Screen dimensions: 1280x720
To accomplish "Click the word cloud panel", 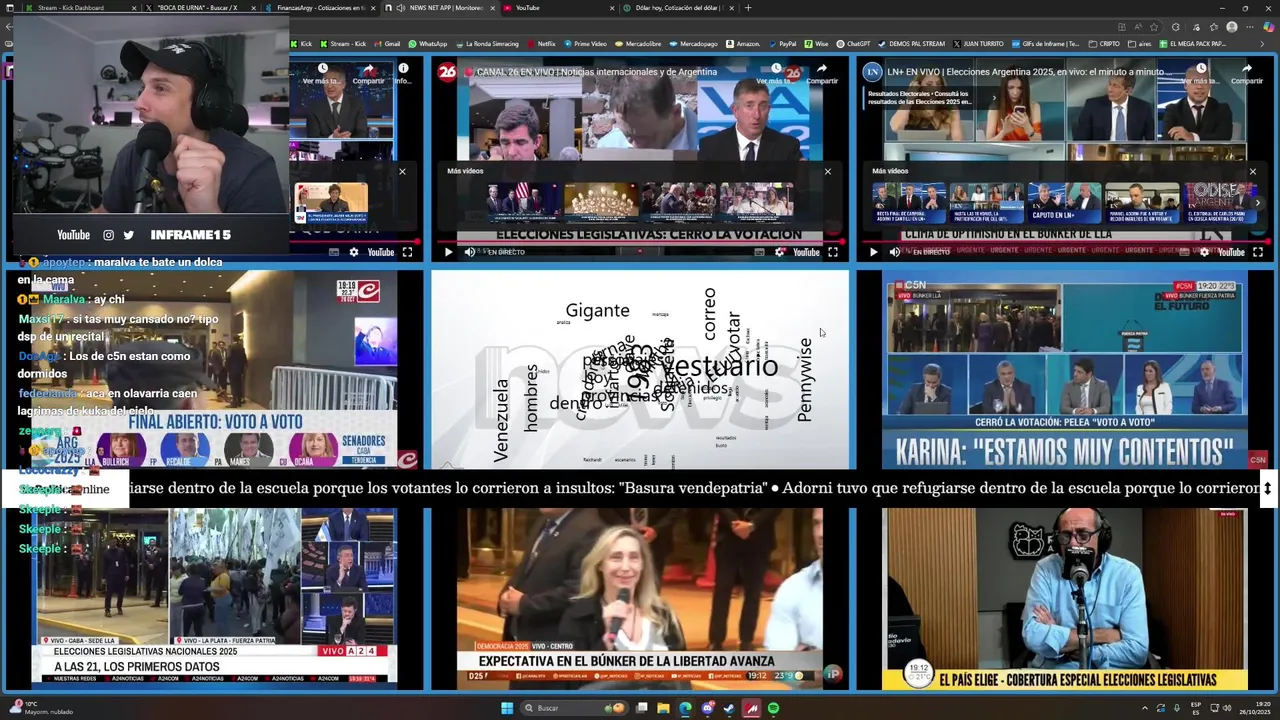I will coord(640,369).
